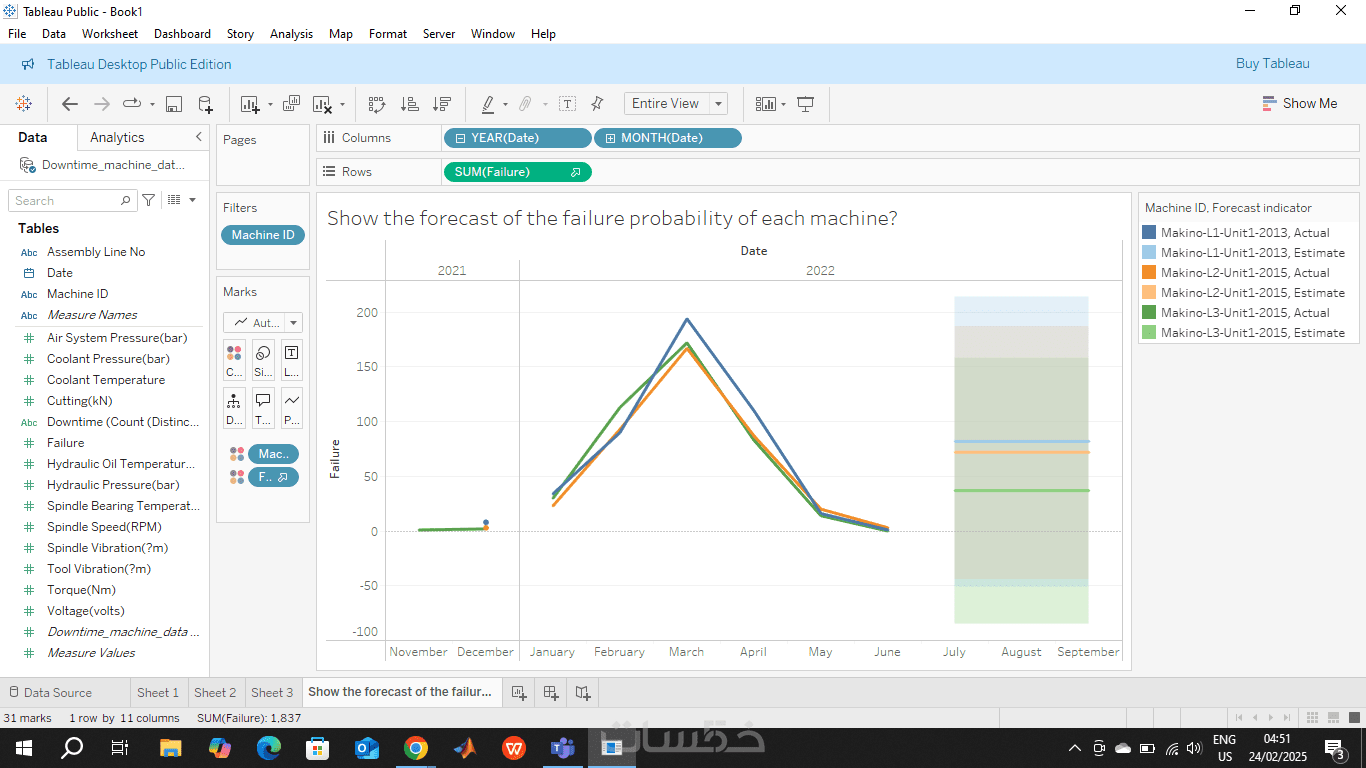The height and width of the screenshot is (768, 1366).
Task: Click the Makino-L3-Unit1-2015, Estimate legend swatch
Action: [x=1149, y=333]
